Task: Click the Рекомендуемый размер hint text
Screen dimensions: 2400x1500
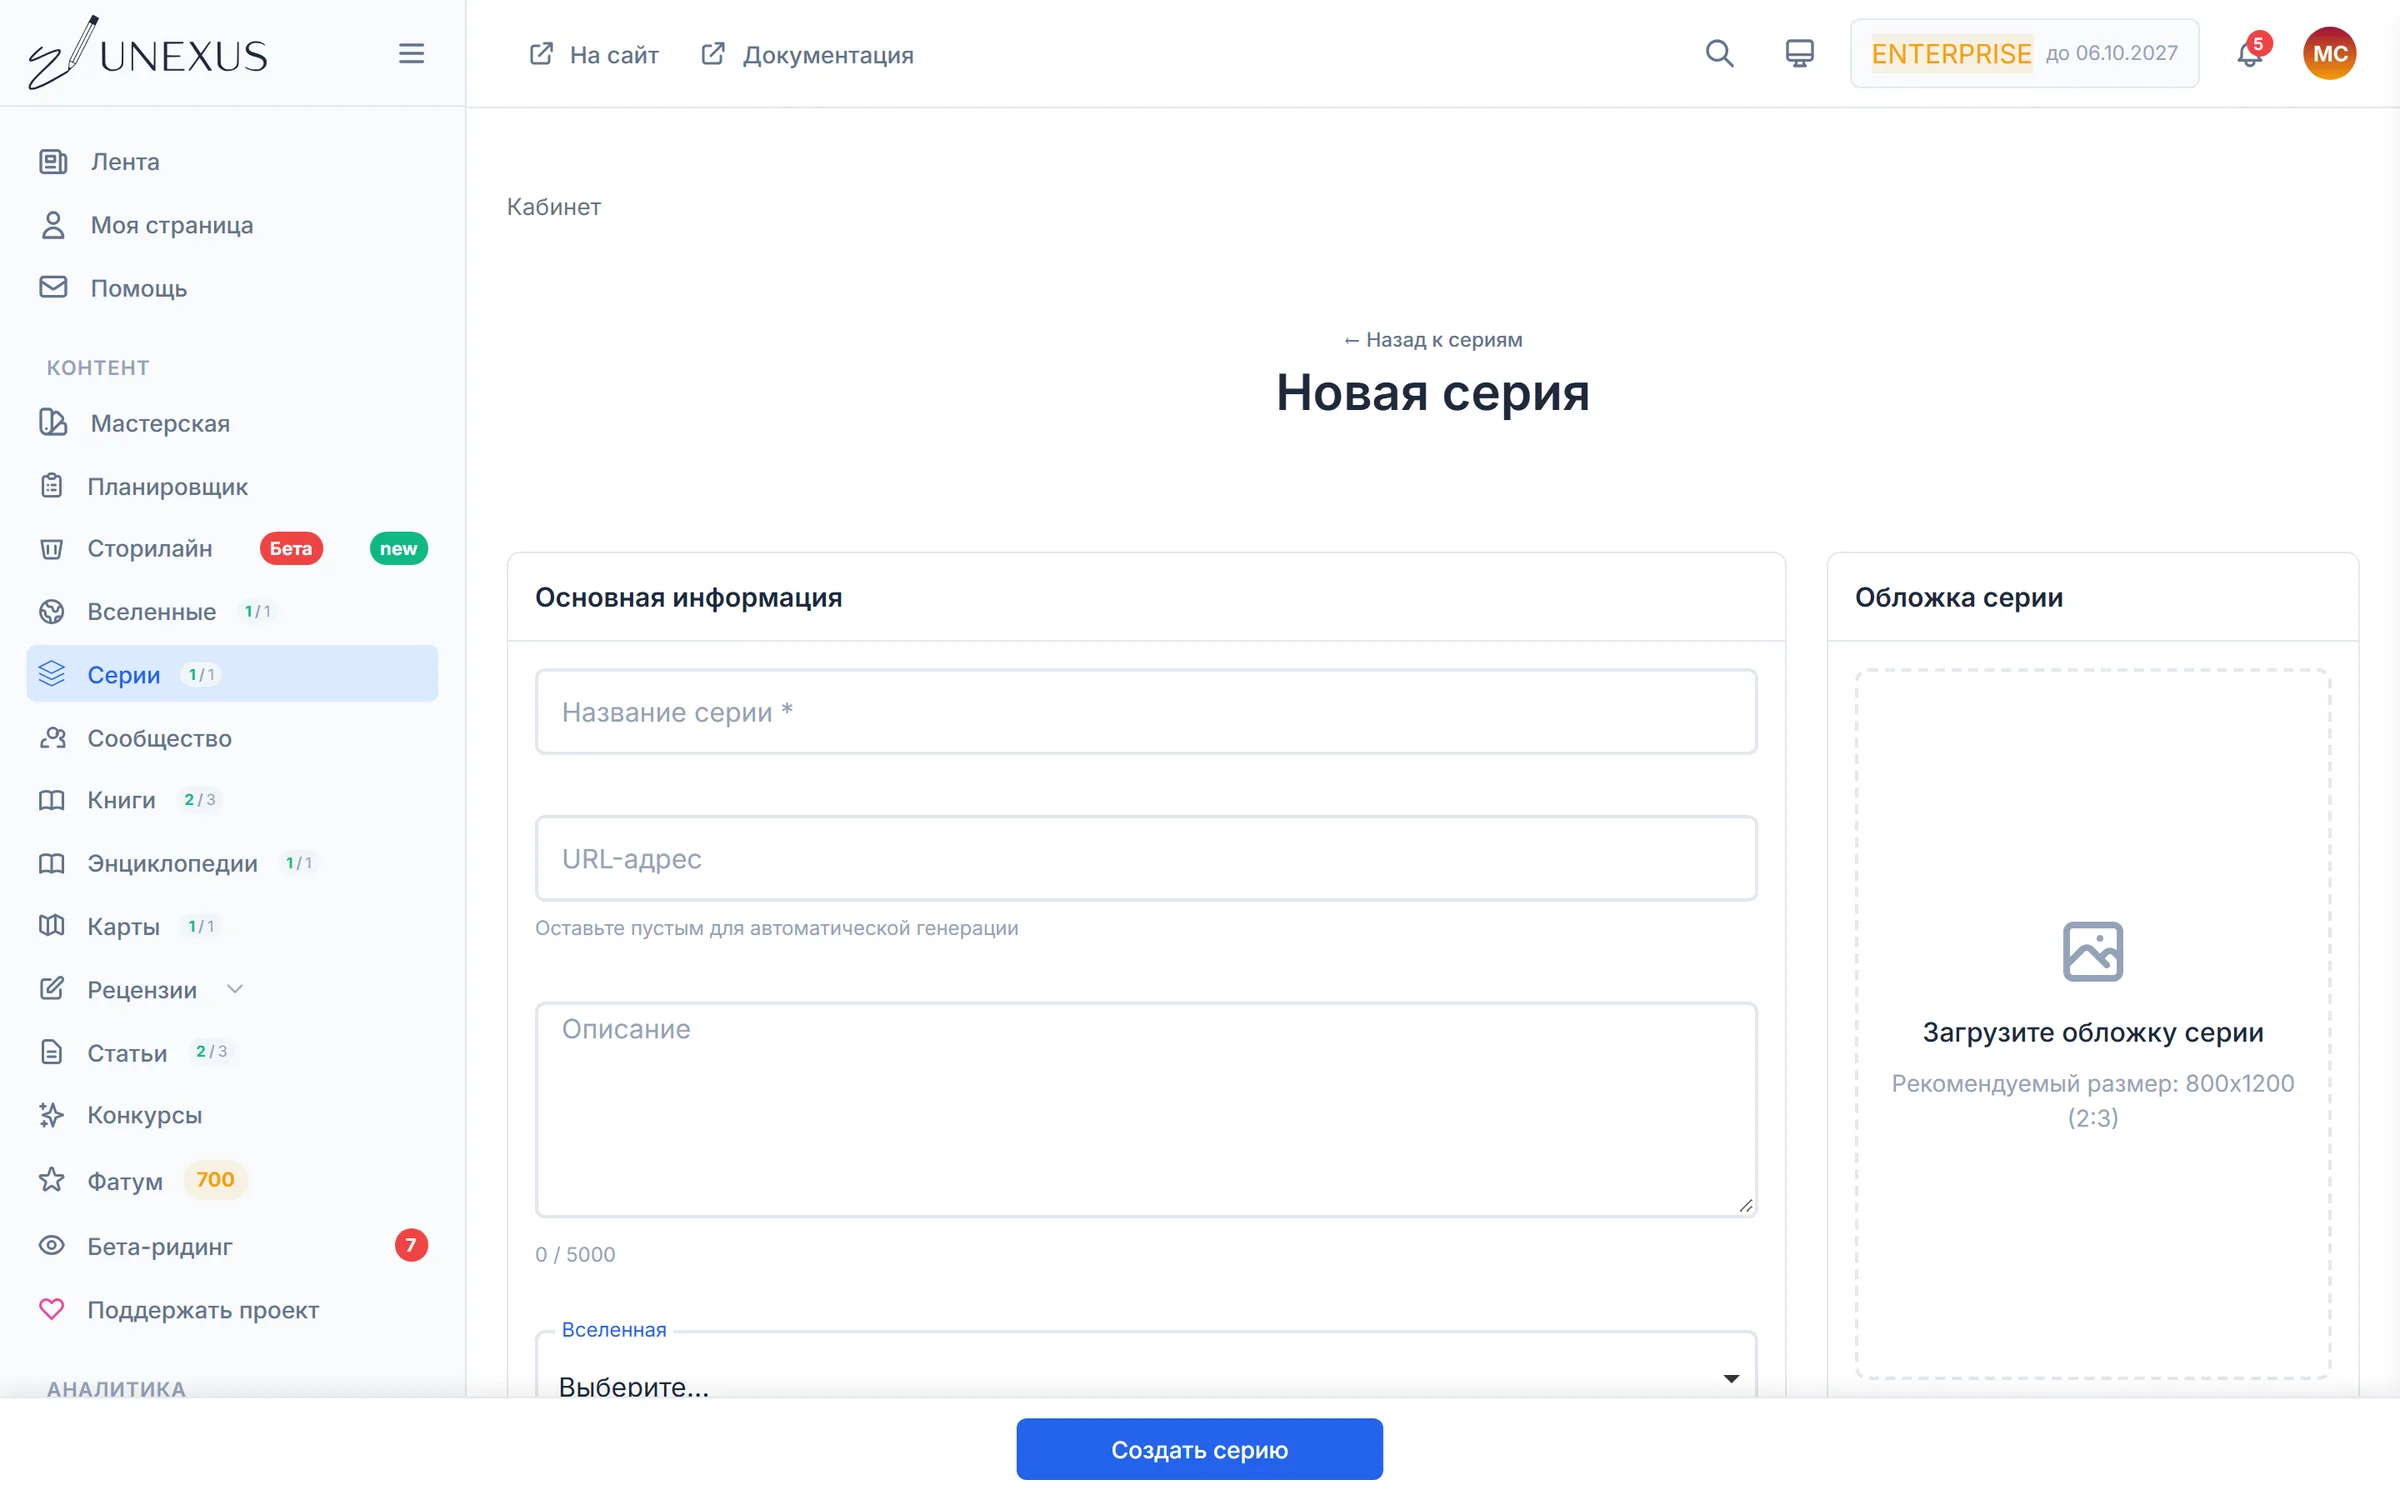Action: click(x=2093, y=1100)
